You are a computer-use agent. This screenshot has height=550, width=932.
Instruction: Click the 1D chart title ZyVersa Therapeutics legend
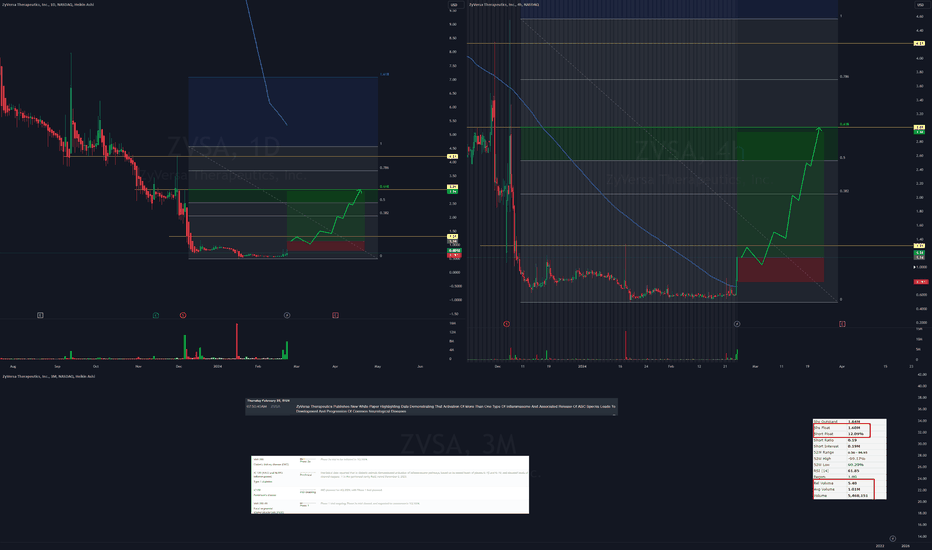pyautogui.click(x=48, y=5)
